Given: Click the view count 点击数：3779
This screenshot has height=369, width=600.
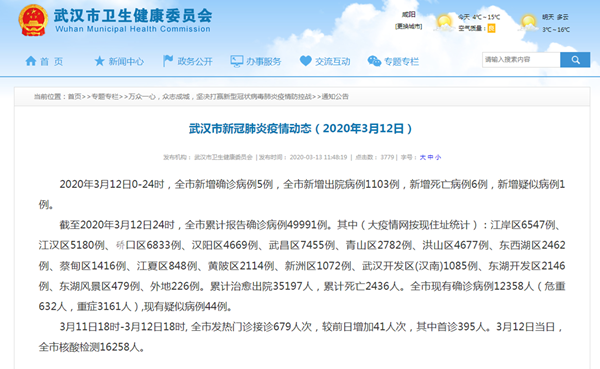Looking at the screenshot, I should [375, 157].
